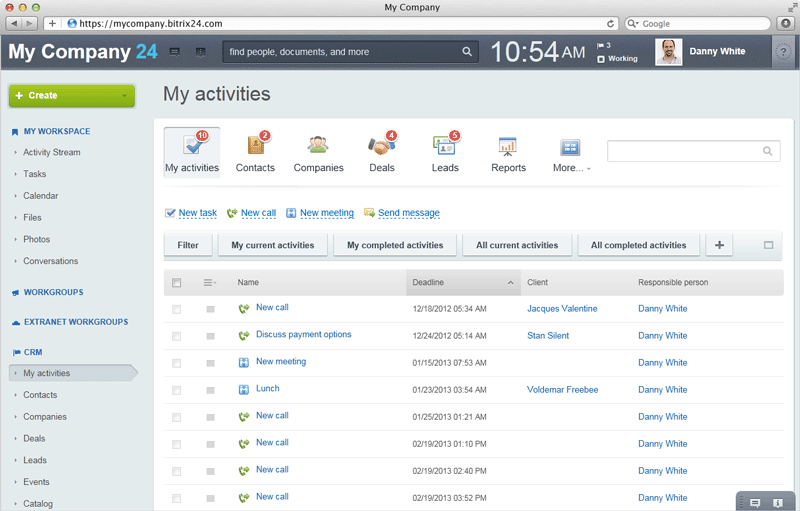
Task: Open the Reports chart icon
Action: 508,147
